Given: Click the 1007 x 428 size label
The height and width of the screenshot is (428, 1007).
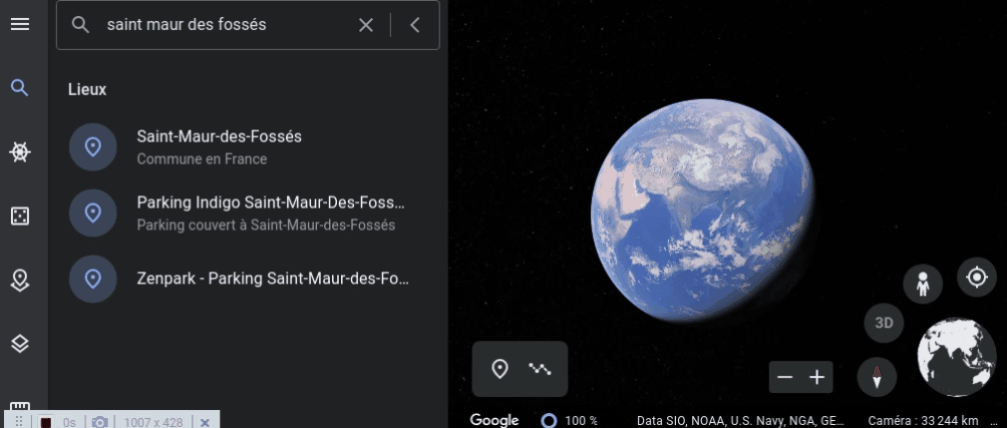Looking at the screenshot, I should [153, 422].
